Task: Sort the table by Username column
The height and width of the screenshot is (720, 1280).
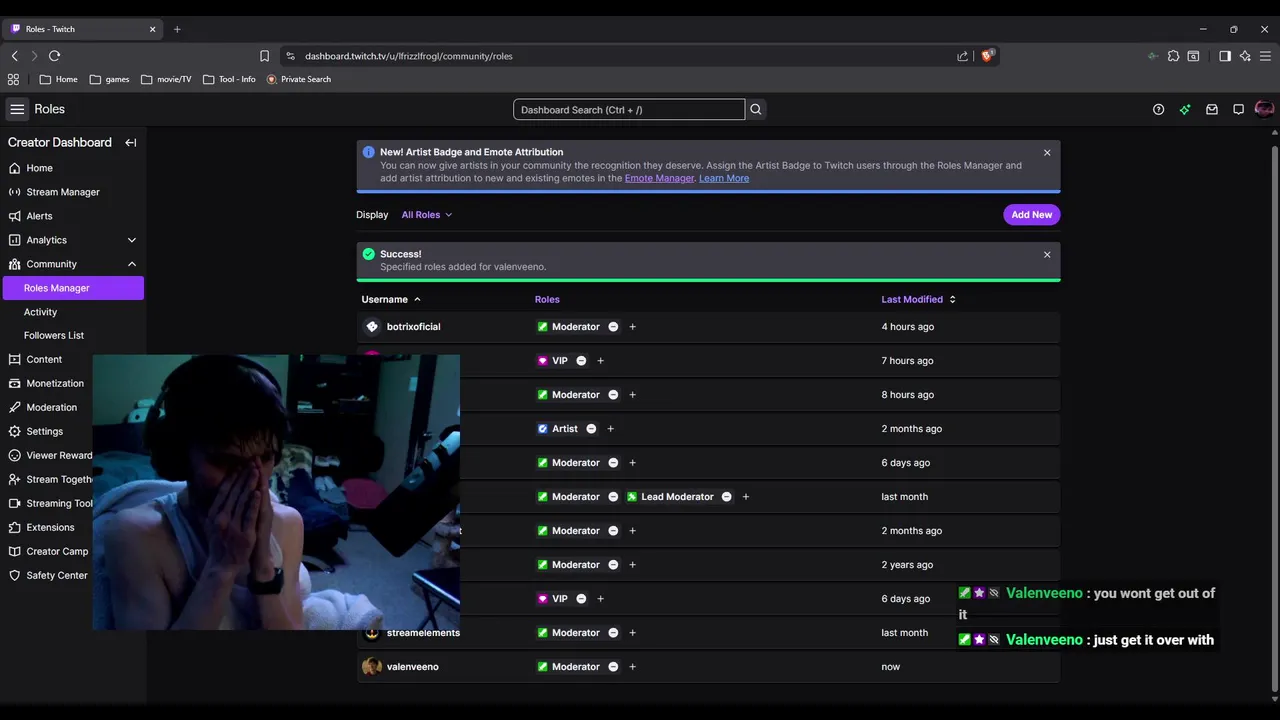Action: click(x=391, y=299)
